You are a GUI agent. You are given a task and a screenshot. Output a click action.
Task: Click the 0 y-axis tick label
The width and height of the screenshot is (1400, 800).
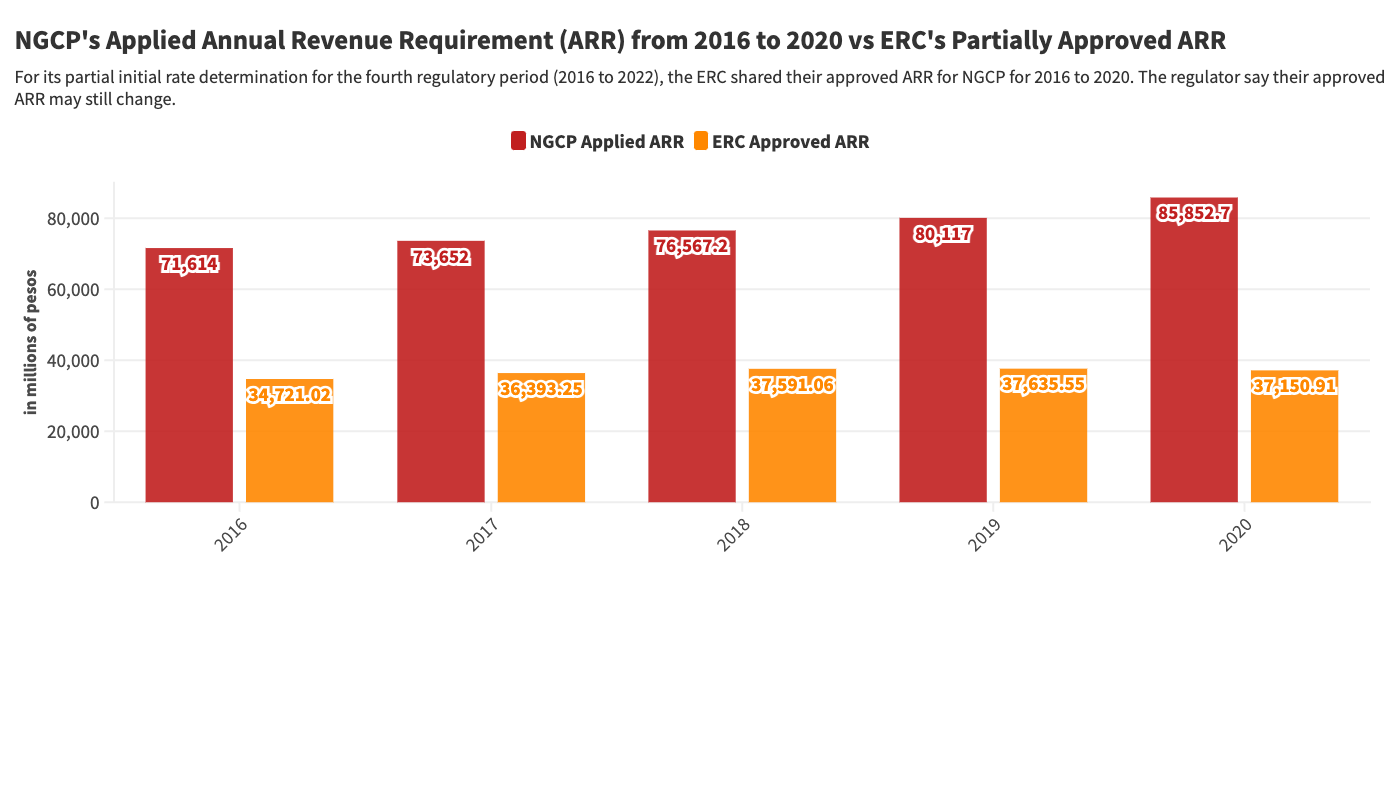point(95,503)
